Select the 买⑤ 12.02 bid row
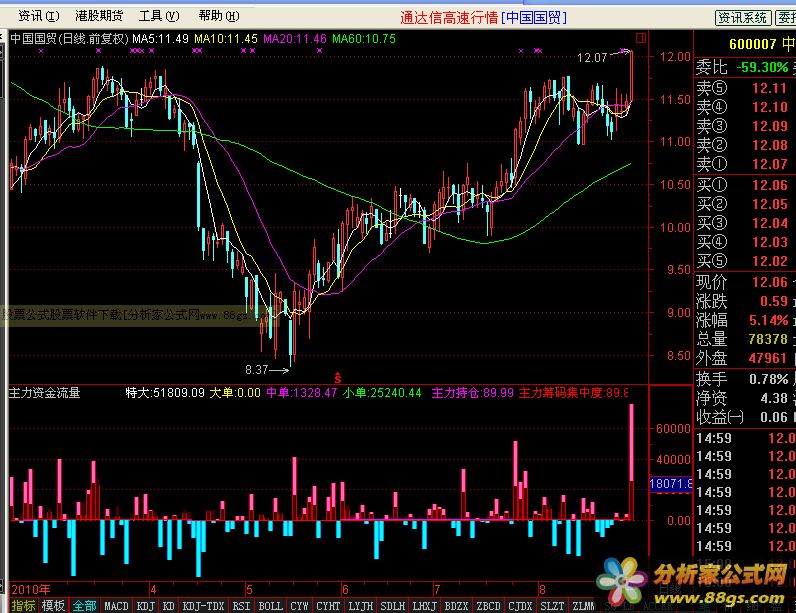 [x=744, y=261]
